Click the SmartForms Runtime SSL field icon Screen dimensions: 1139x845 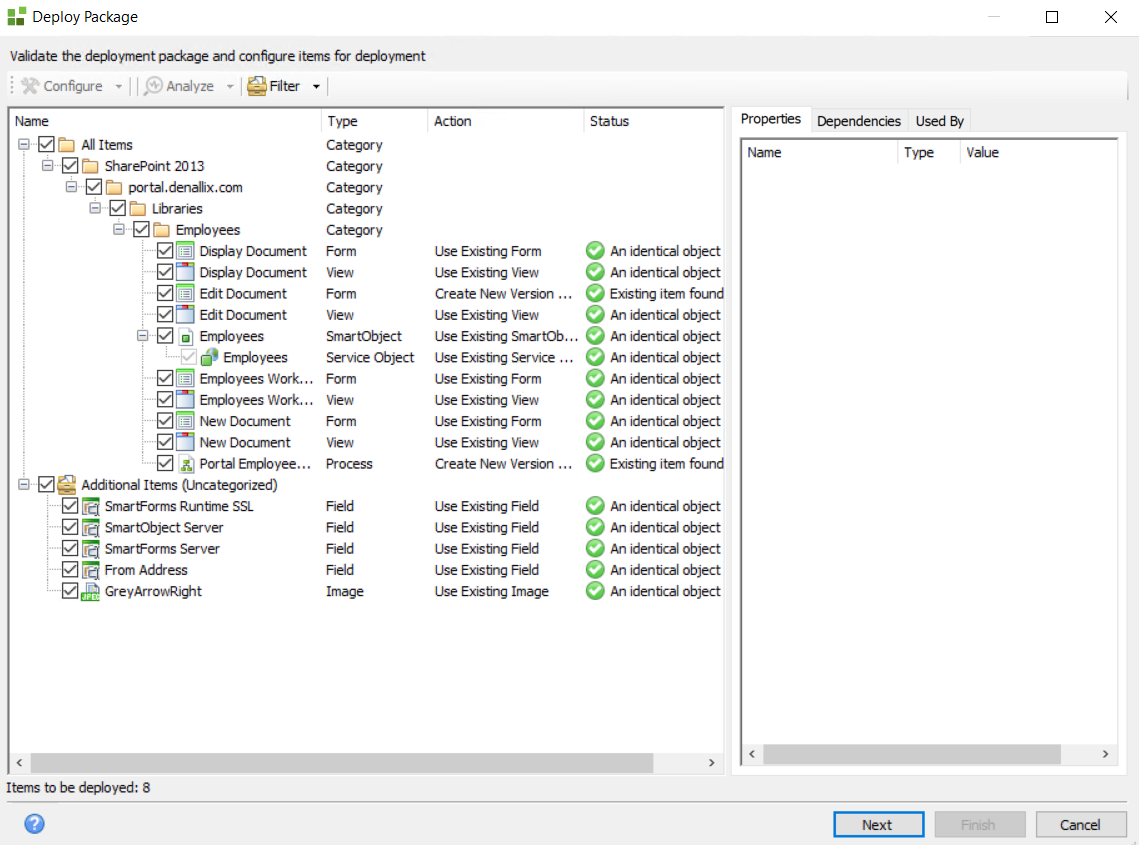coord(90,507)
